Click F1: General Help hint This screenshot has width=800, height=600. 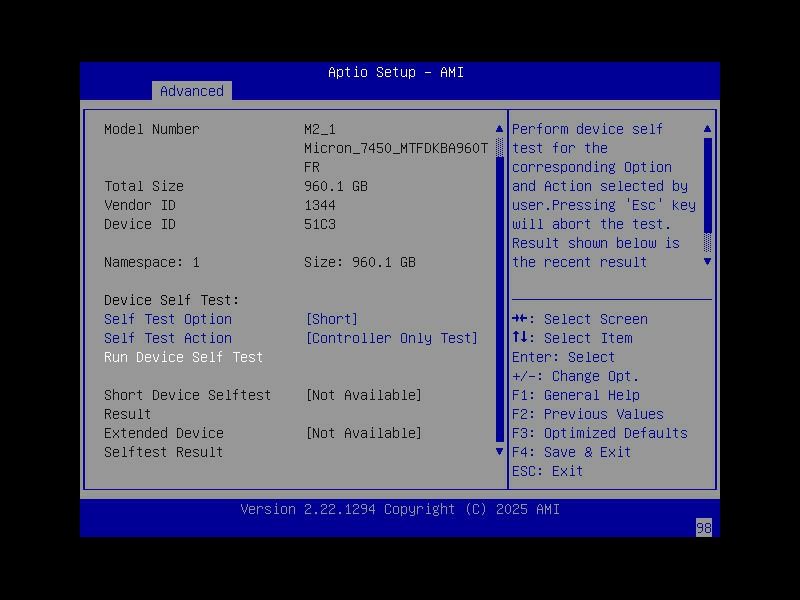coord(576,395)
